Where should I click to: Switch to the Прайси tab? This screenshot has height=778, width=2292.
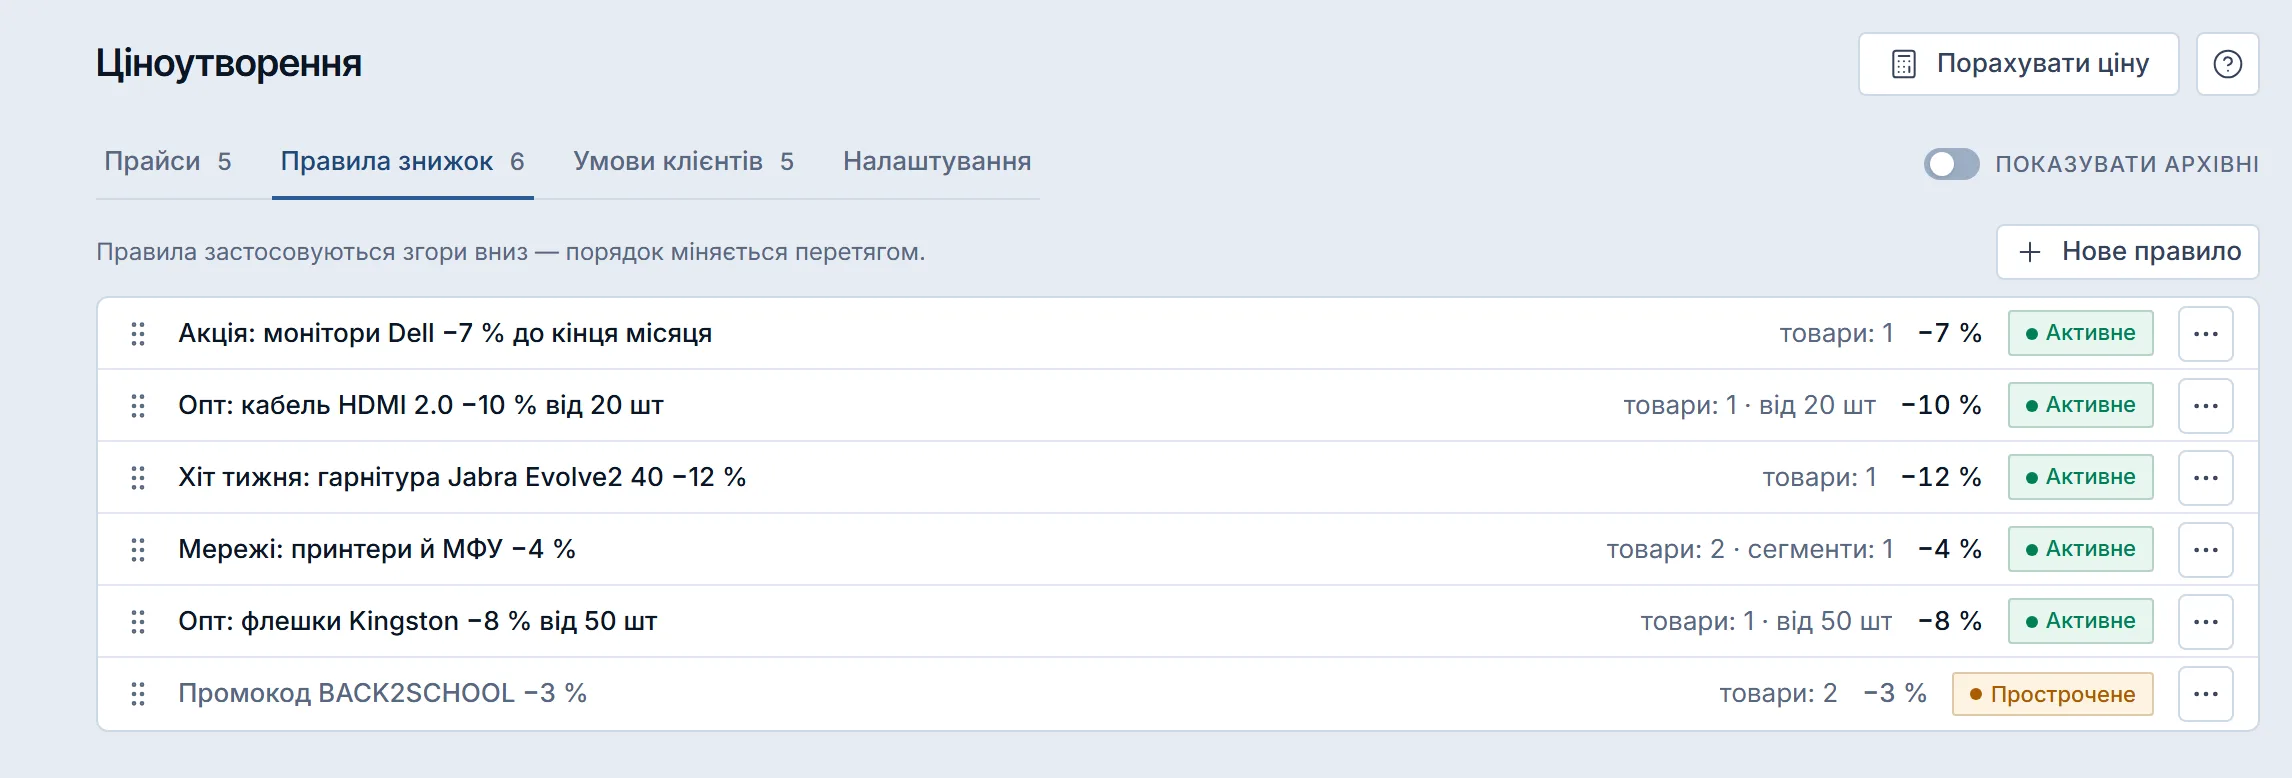(168, 162)
